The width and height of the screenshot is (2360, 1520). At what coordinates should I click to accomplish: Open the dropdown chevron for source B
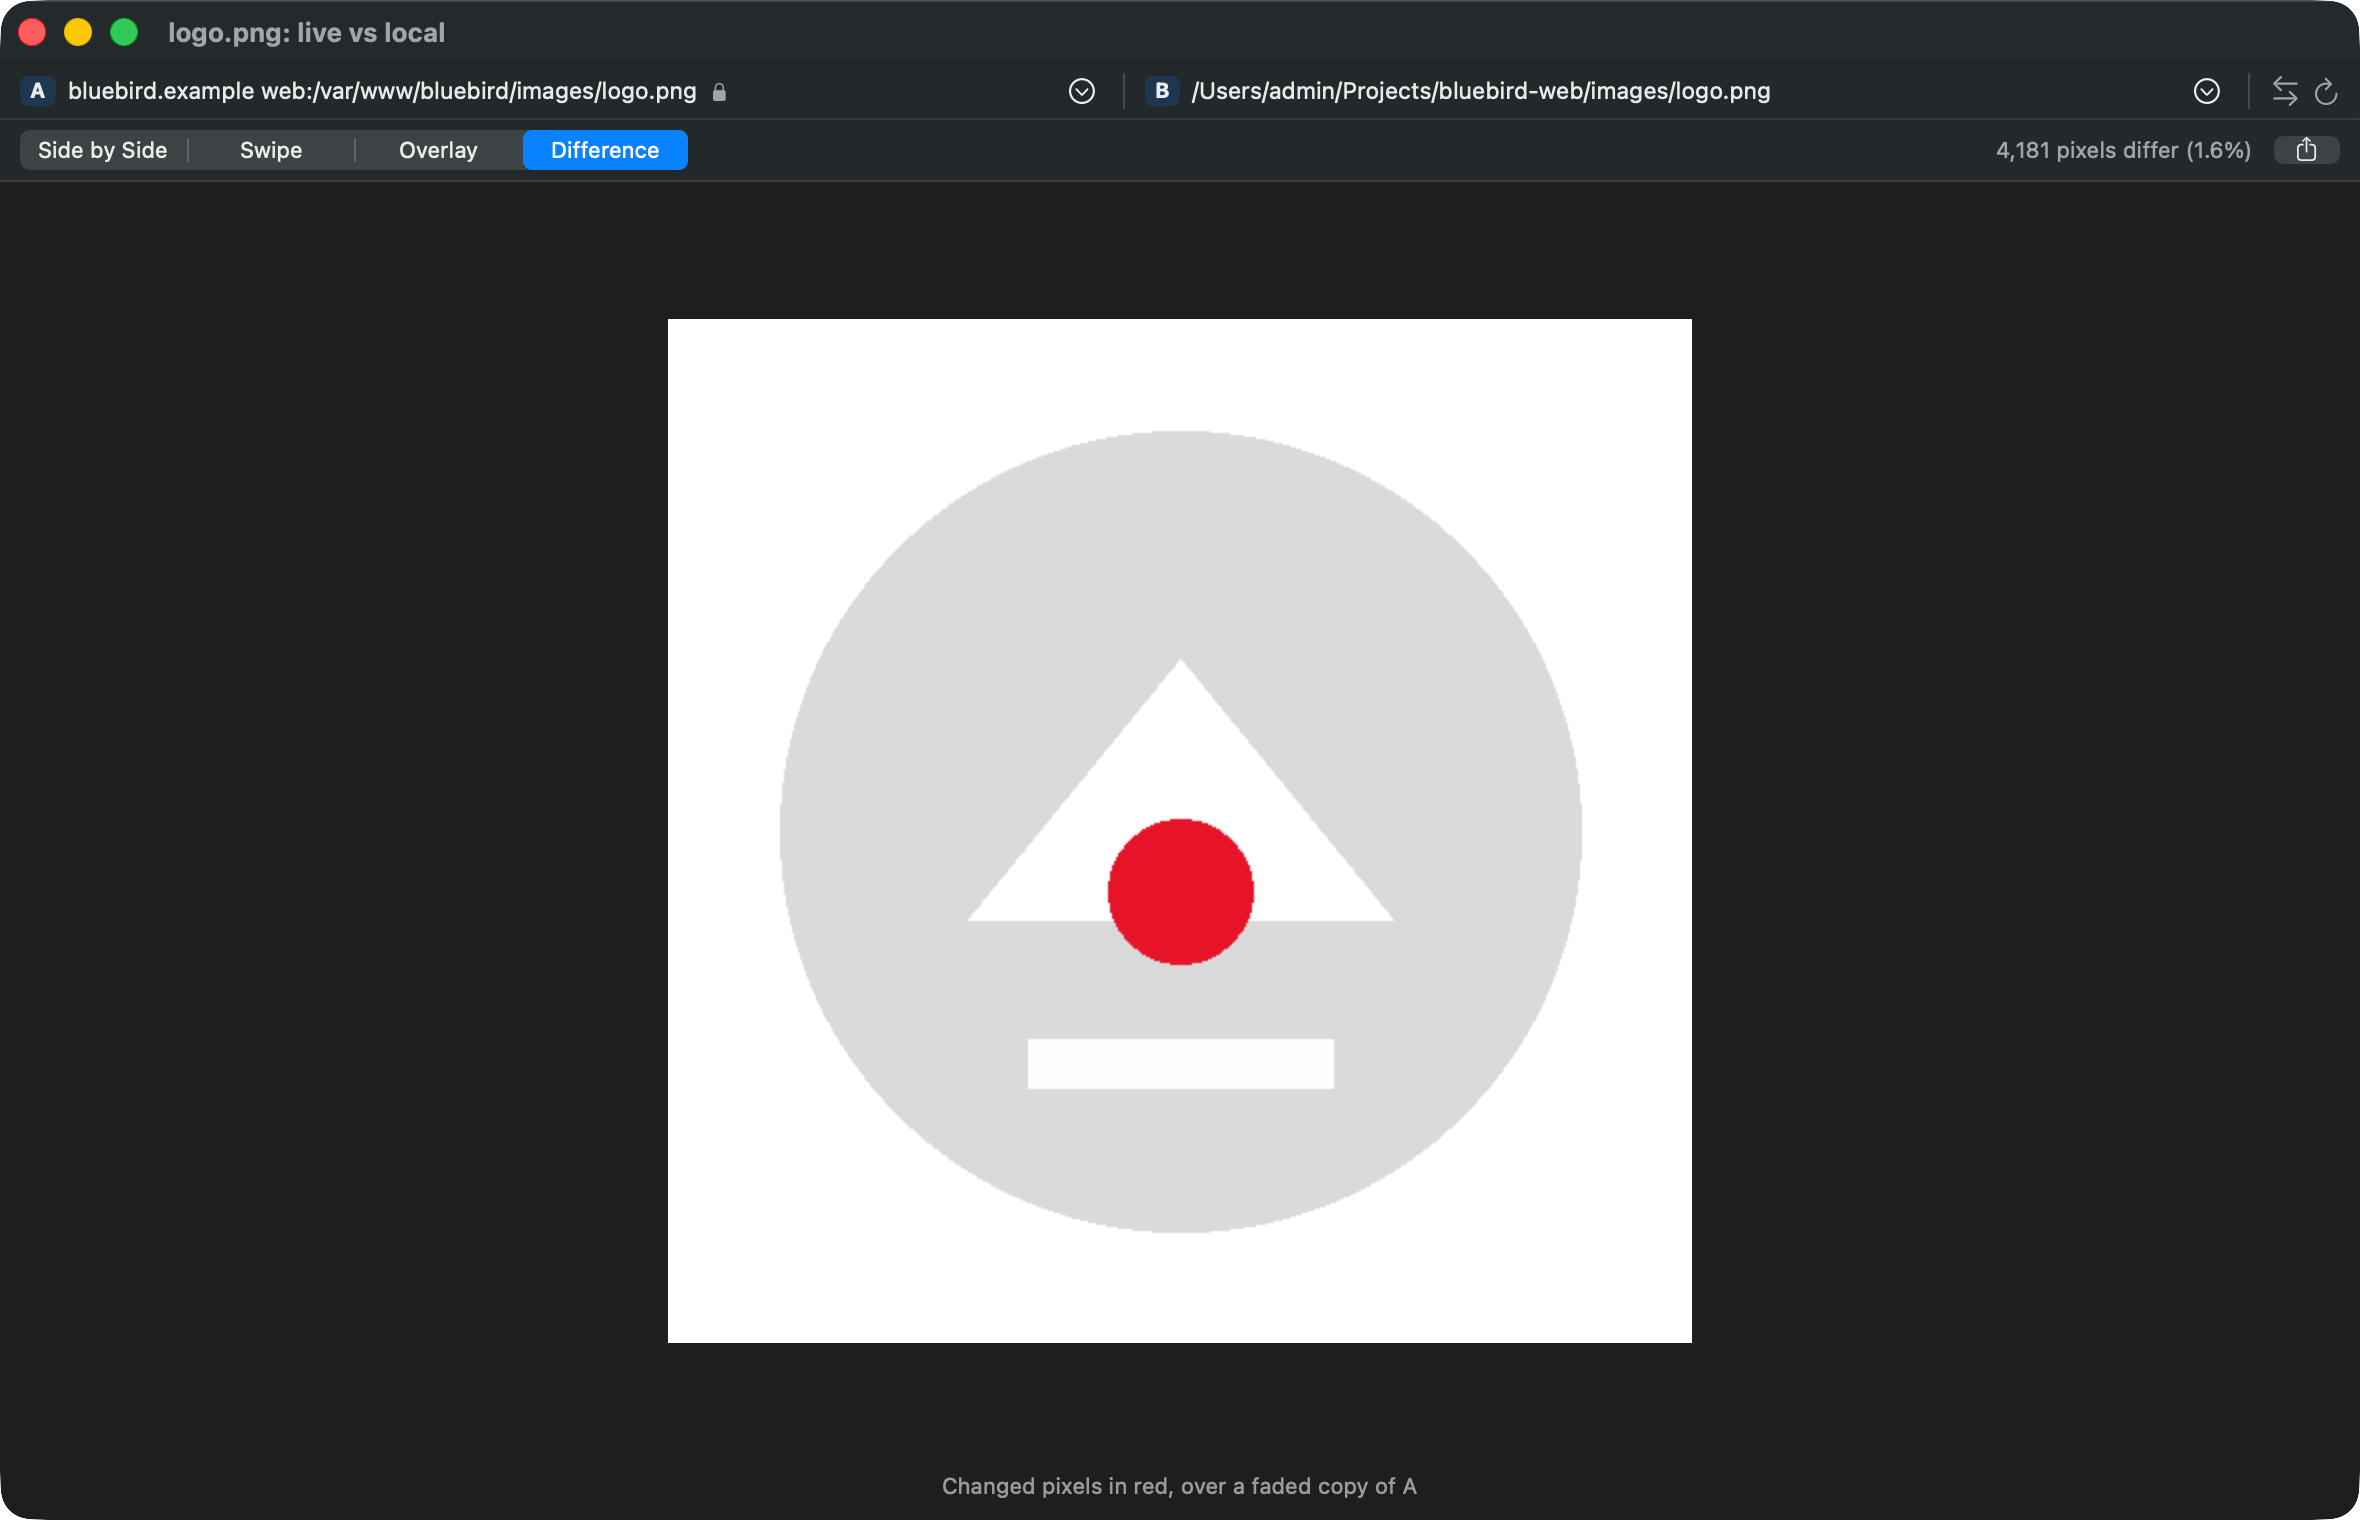(x=2206, y=91)
